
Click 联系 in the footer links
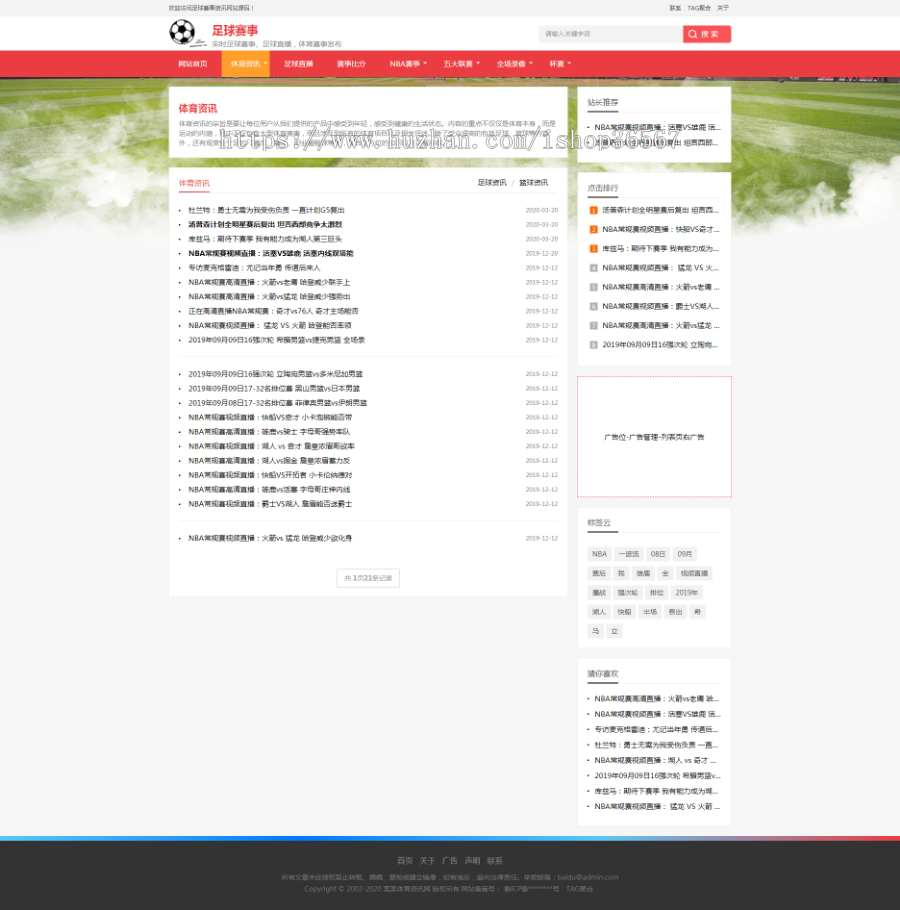495,861
